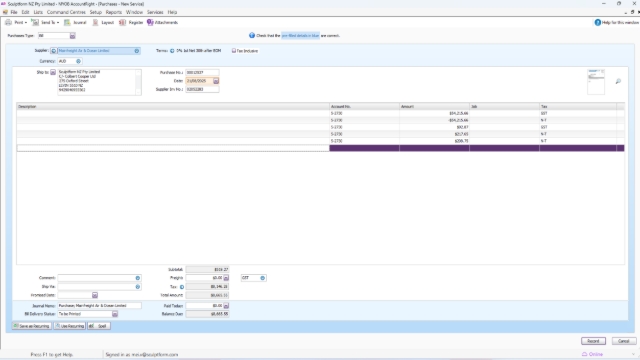
Task: Open the Register toolbar button
Action: tap(131, 22)
